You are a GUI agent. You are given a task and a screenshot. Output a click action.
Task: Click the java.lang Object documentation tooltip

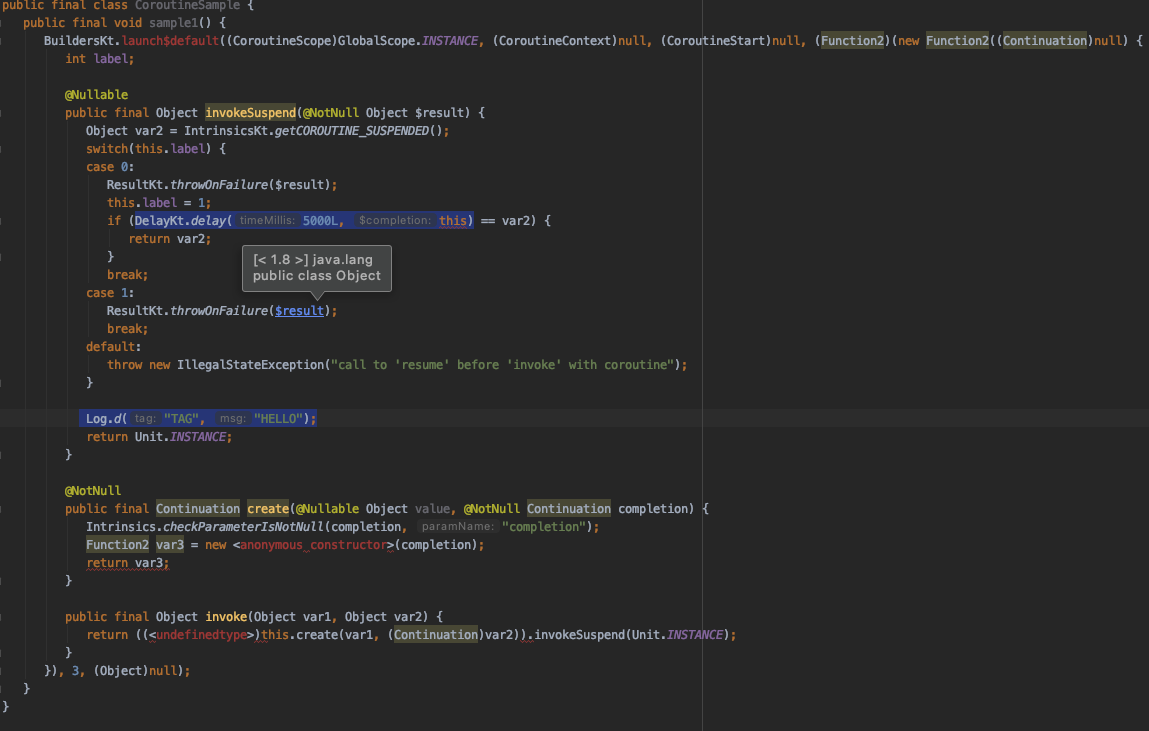[x=317, y=268]
